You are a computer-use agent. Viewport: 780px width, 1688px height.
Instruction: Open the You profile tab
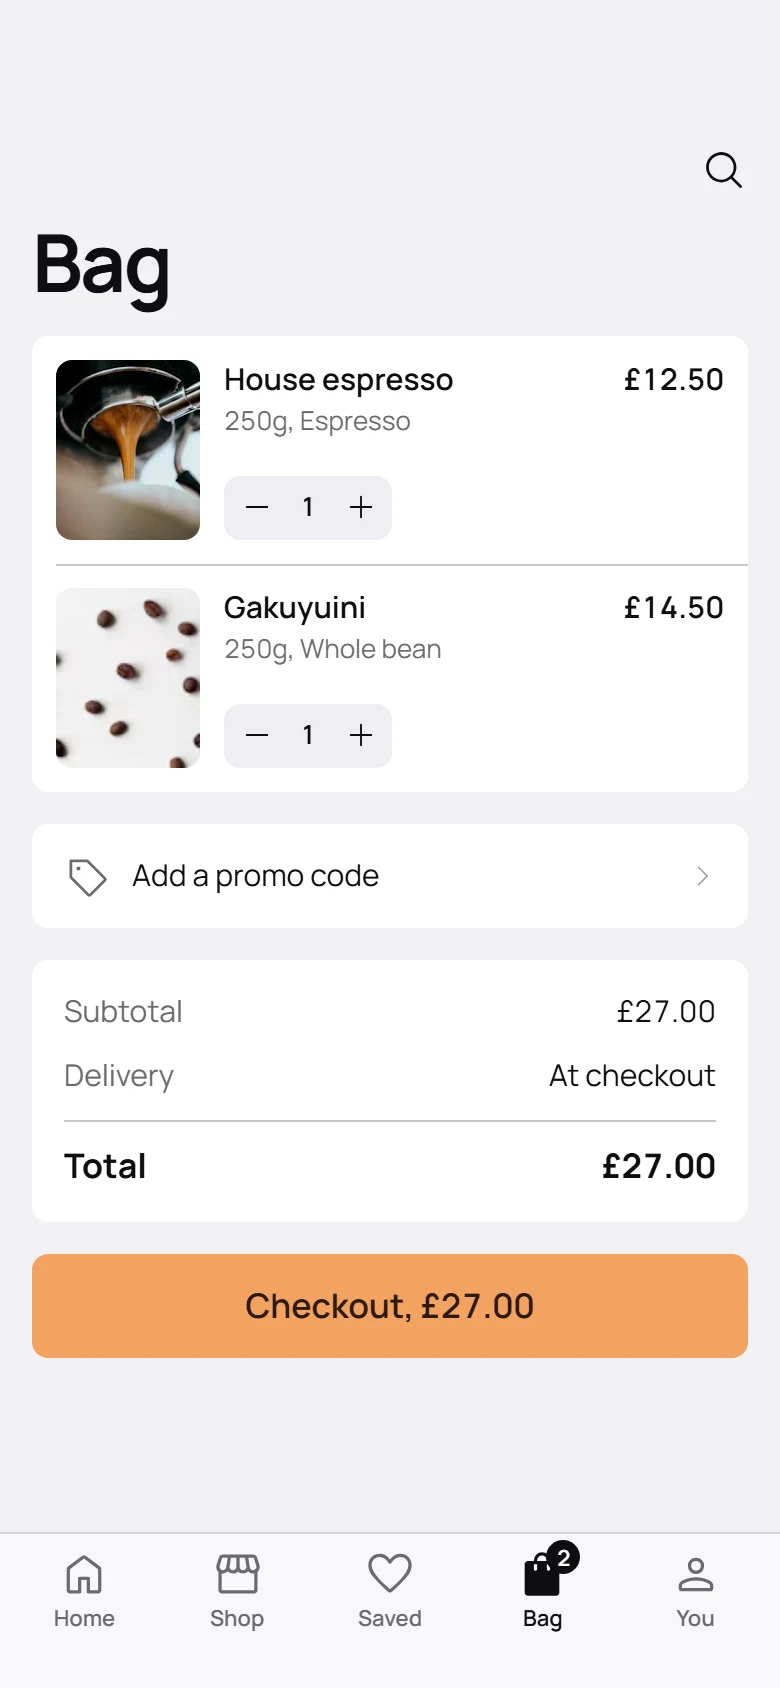[695, 1592]
